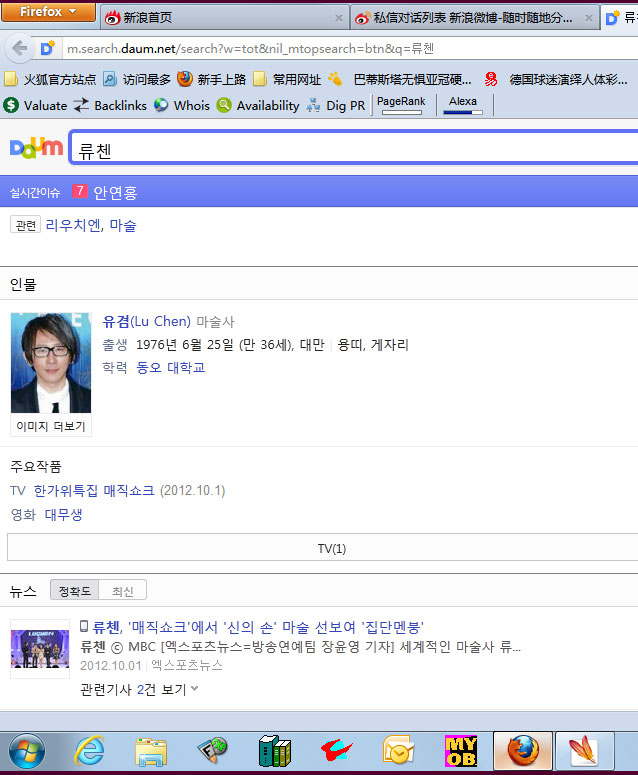Open the Firefox application menu
638x775 pixels.
[x=48, y=12]
